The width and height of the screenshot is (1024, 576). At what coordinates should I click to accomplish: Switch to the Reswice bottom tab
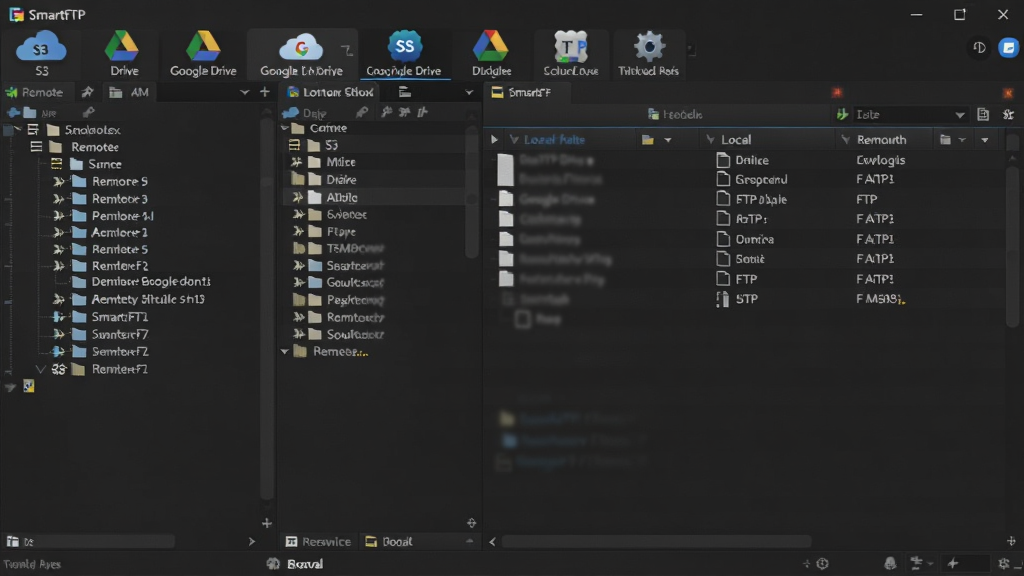[x=318, y=541]
